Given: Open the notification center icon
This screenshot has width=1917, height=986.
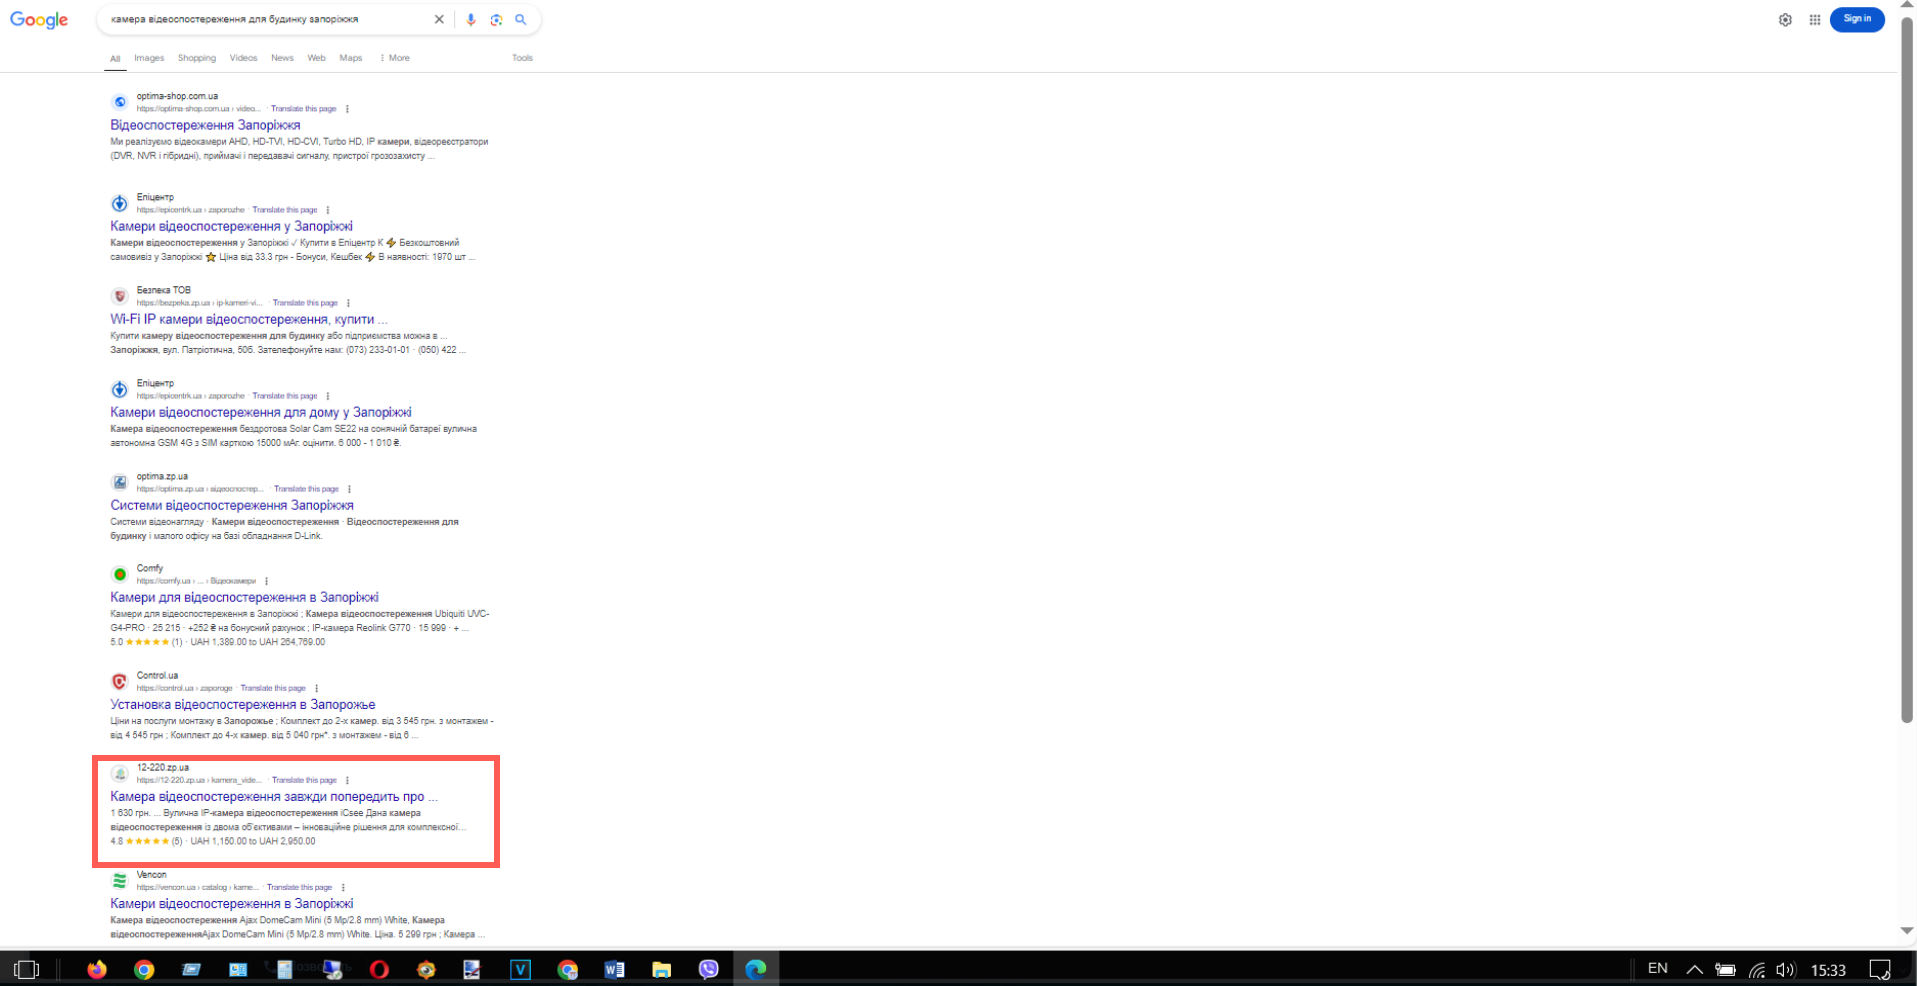Looking at the screenshot, I should [x=1880, y=969].
